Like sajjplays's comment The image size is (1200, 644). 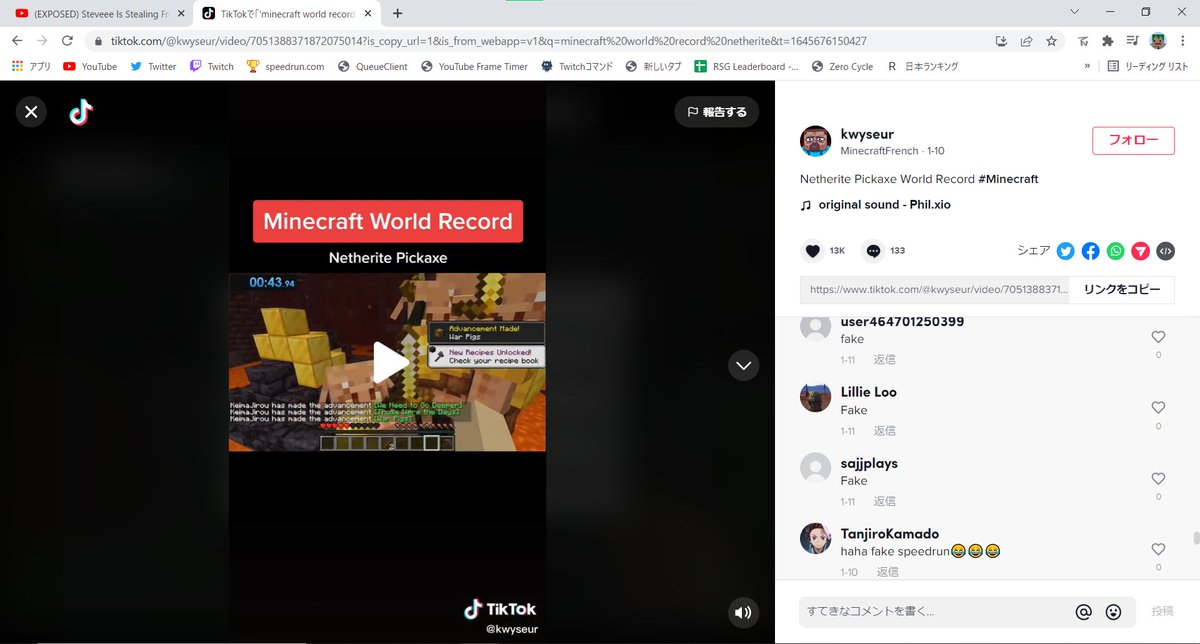tap(1158, 479)
